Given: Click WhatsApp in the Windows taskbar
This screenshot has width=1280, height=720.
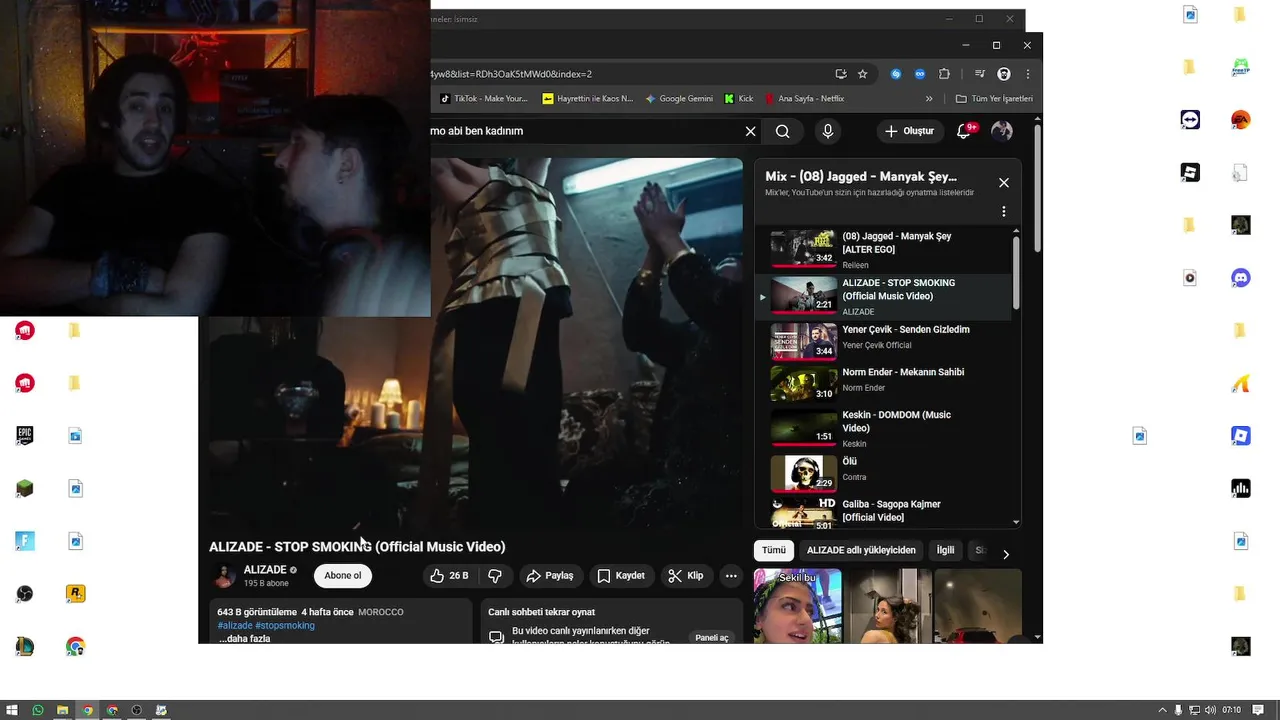Looking at the screenshot, I should [x=38, y=710].
